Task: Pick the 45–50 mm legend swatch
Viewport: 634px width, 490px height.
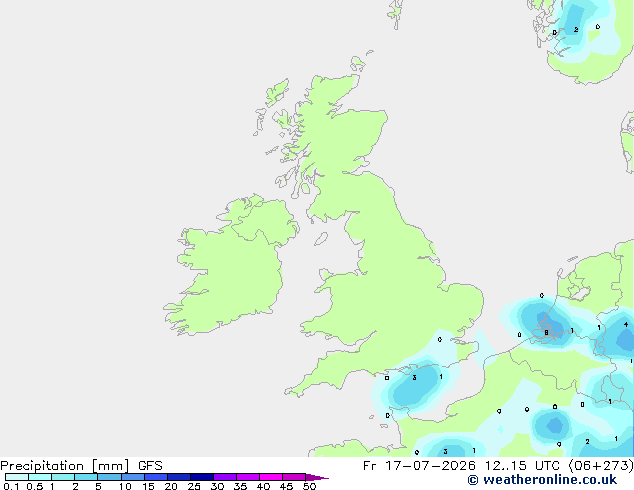Action: 294,477
